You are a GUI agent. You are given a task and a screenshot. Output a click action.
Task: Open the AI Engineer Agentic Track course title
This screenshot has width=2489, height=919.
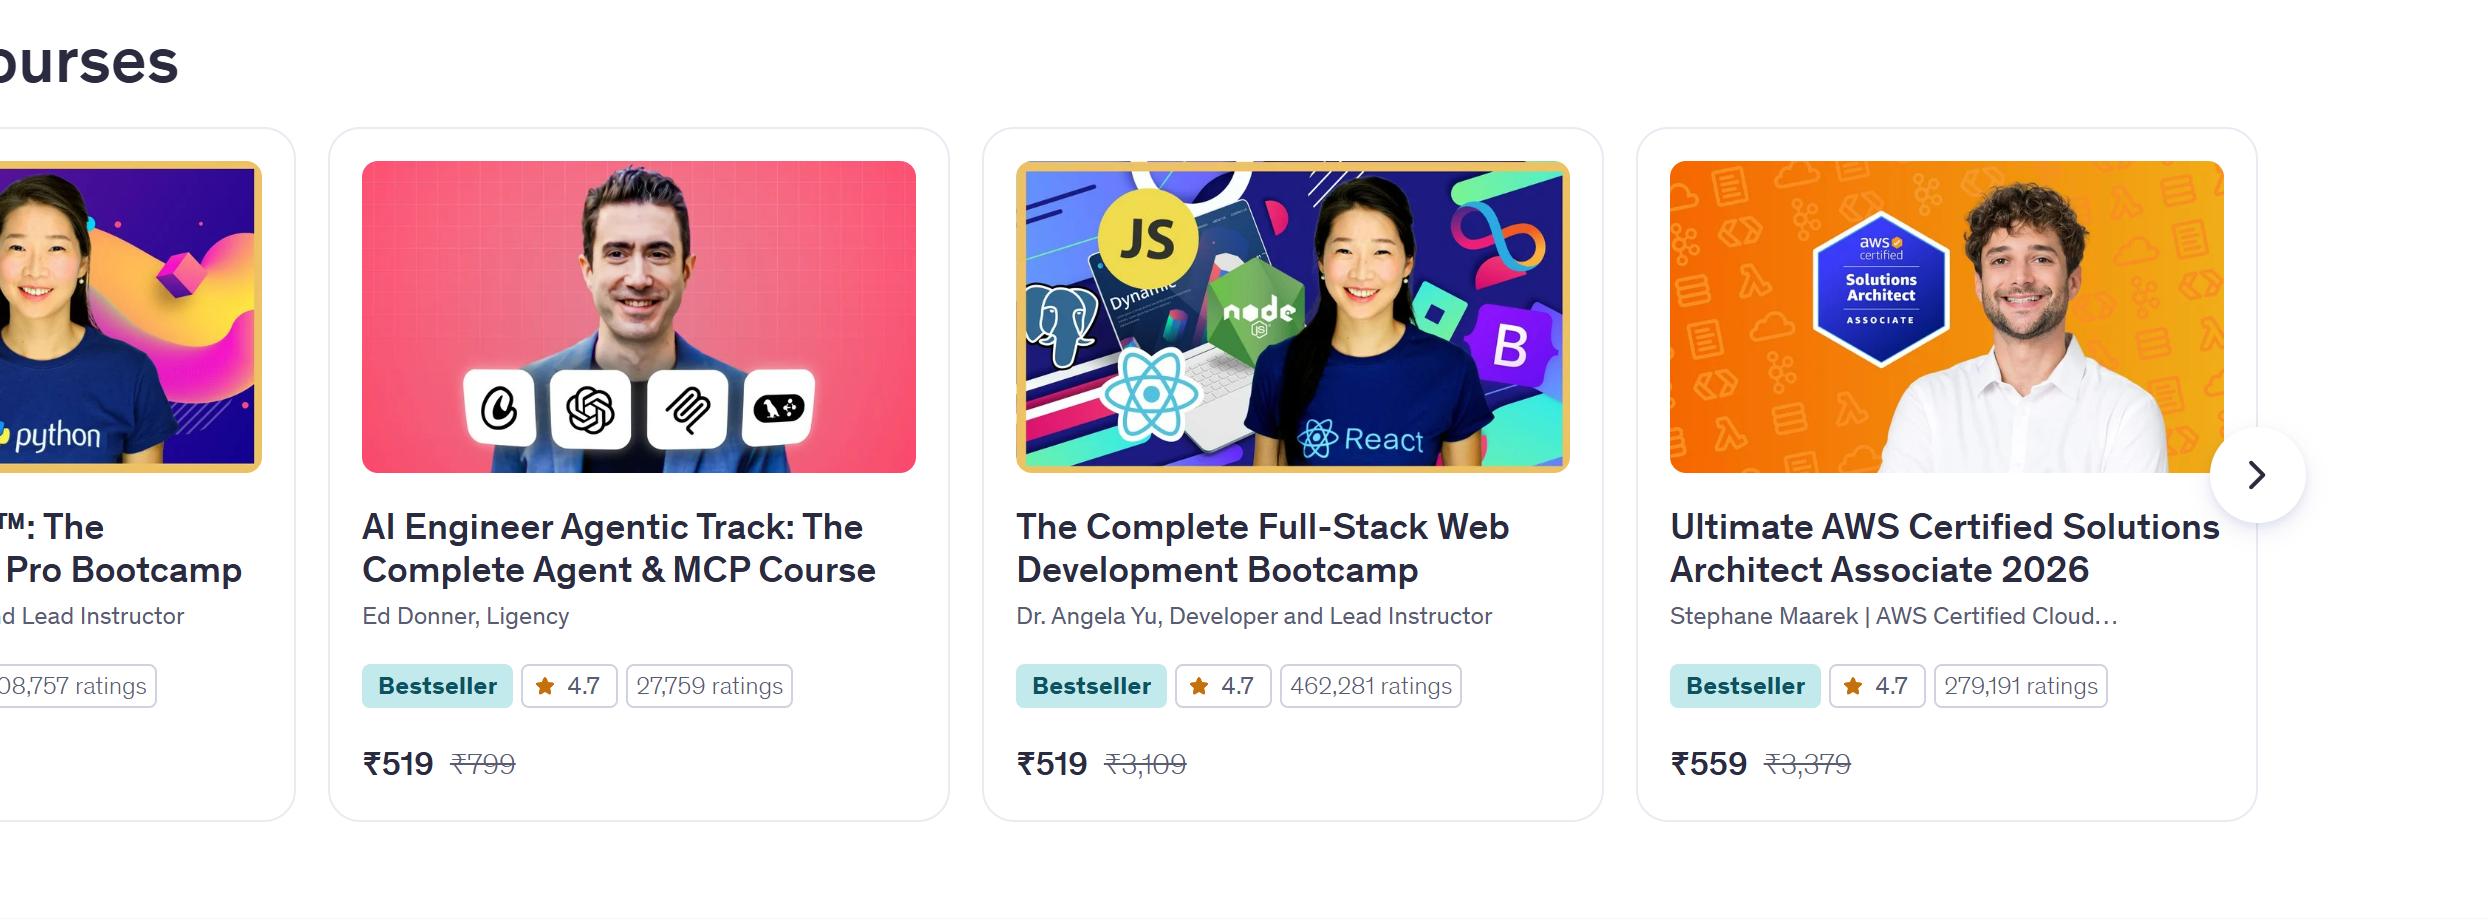[x=619, y=548]
